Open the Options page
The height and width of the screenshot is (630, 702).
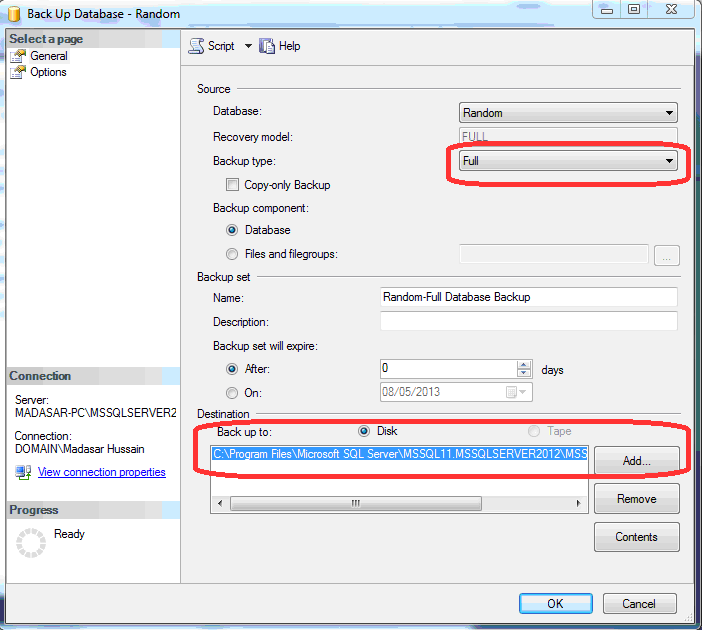pos(48,72)
